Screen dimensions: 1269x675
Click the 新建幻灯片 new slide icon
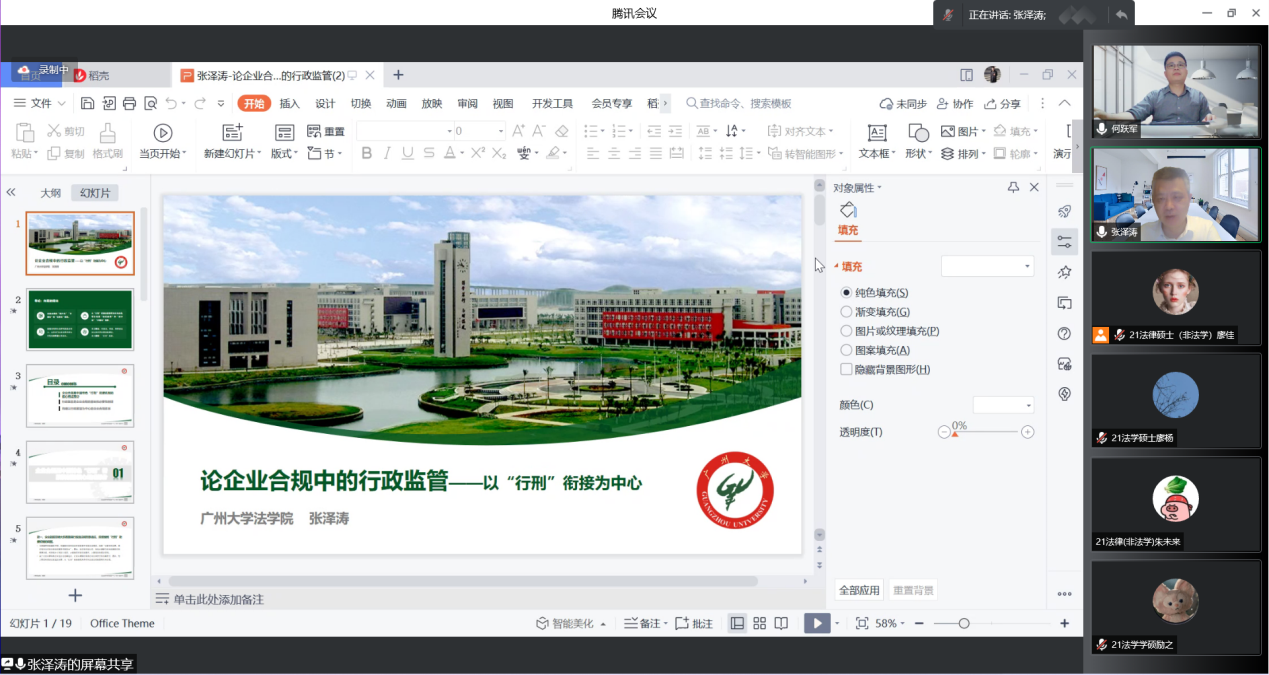click(232, 133)
